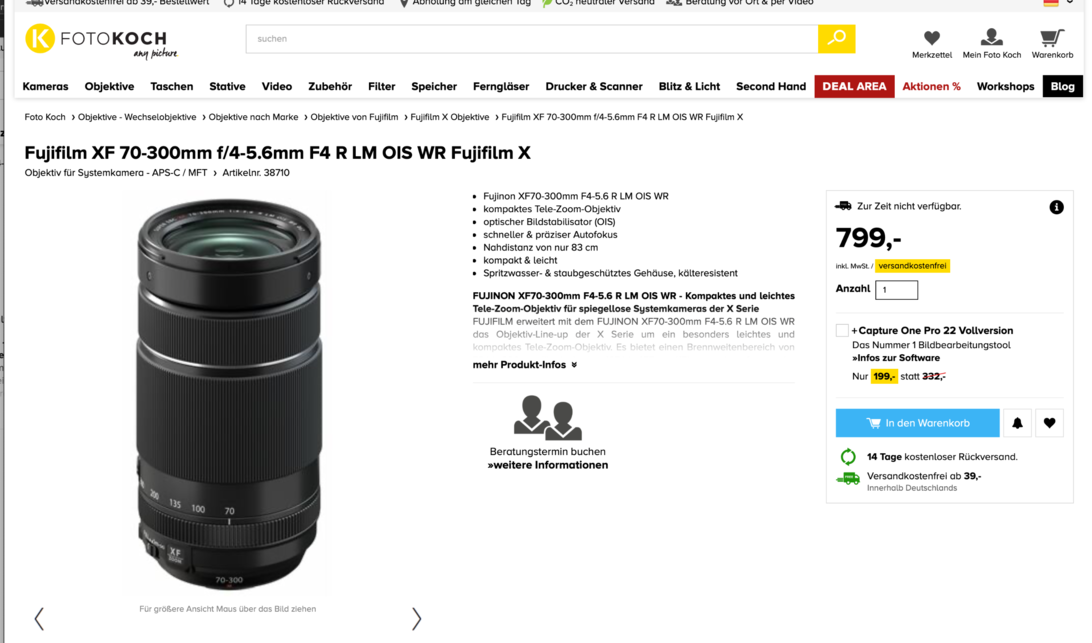Image resolution: width=1092 pixels, height=643 pixels.
Task: Tick the Capture One Pro 22 checkbox
Action: [842, 330]
